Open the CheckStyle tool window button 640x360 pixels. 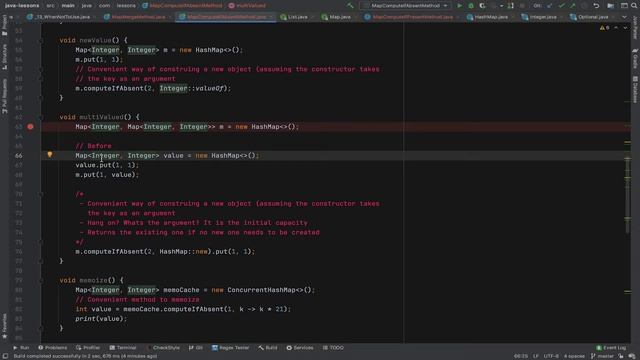tap(163, 348)
